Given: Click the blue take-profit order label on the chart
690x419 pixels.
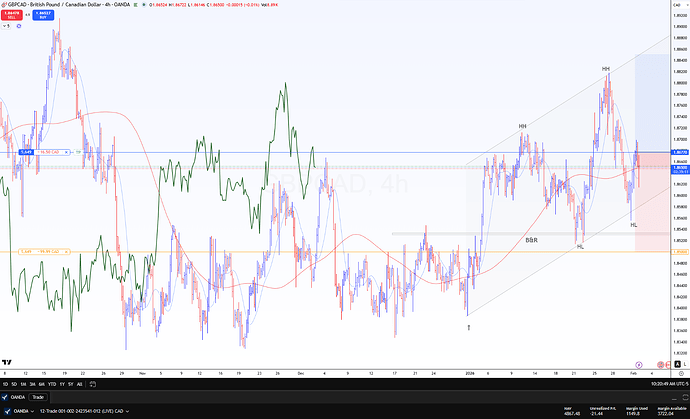Looking at the screenshot, I should tap(44, 152).
